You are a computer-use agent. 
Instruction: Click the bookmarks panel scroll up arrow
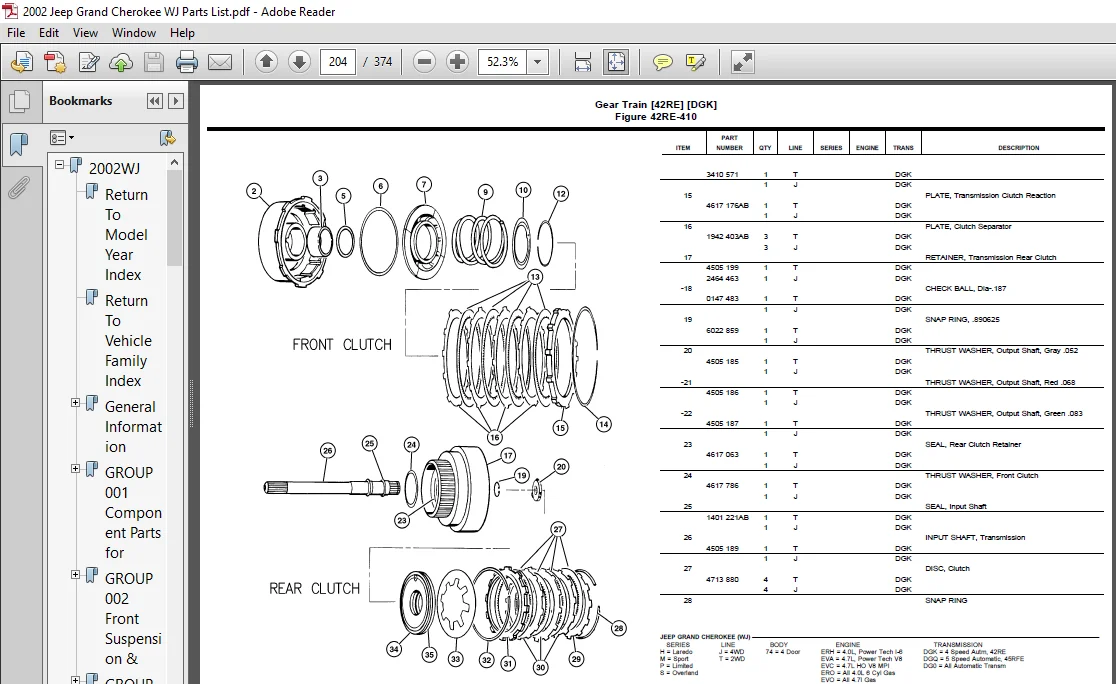point(174,162)
